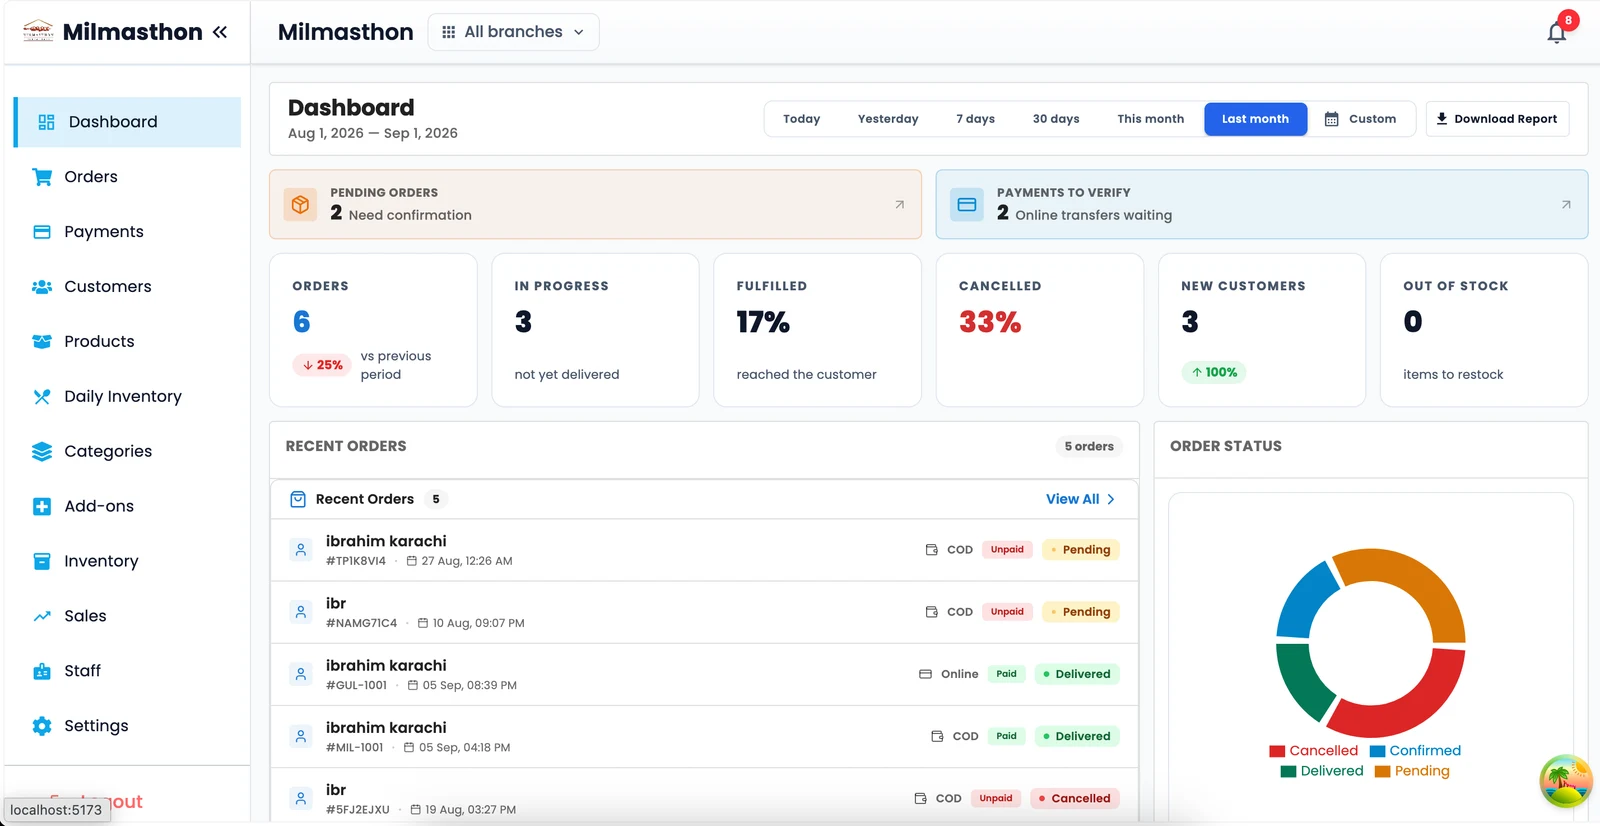Viewport: 1600px width, 826px height.
Task: Switch to the 7 days filter
Action: tap(976, 119)
